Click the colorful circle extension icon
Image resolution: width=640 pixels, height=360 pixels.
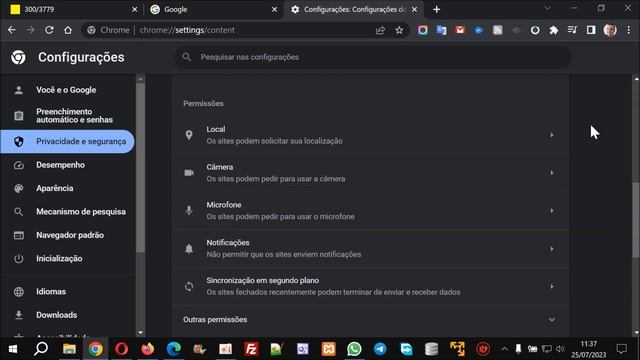tap(423, 30)
